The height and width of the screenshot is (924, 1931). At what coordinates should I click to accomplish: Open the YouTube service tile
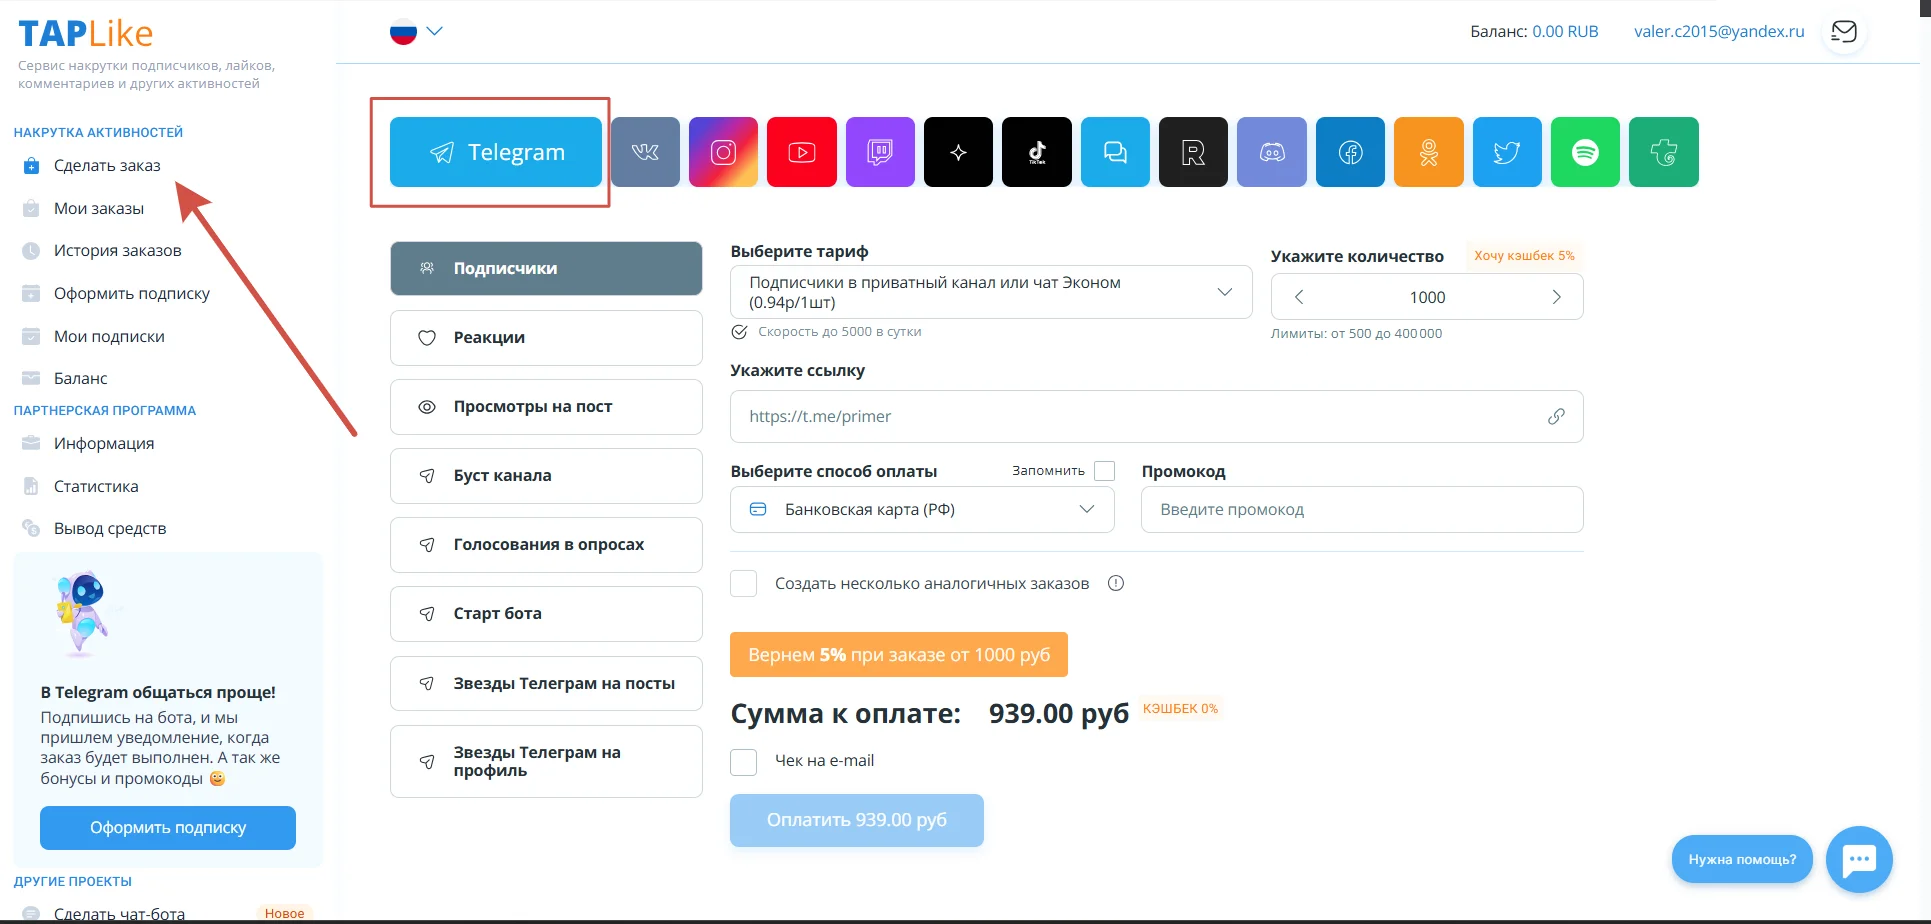point(802,152)
